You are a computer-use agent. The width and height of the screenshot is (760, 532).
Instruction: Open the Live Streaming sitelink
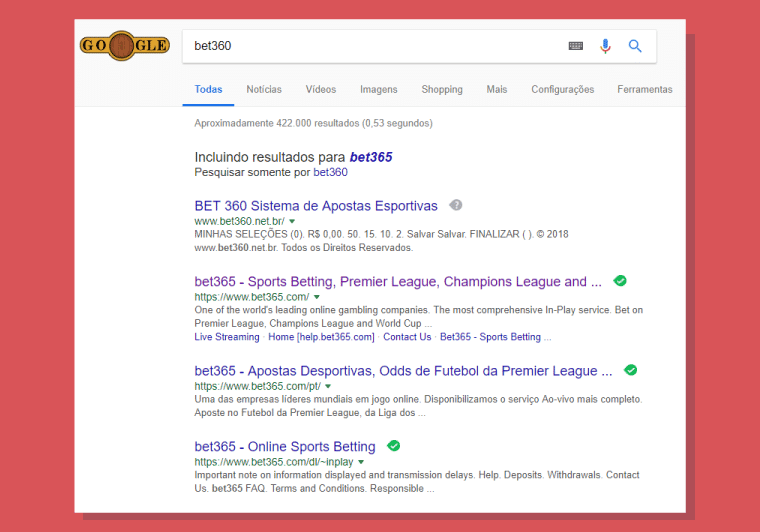227,337
